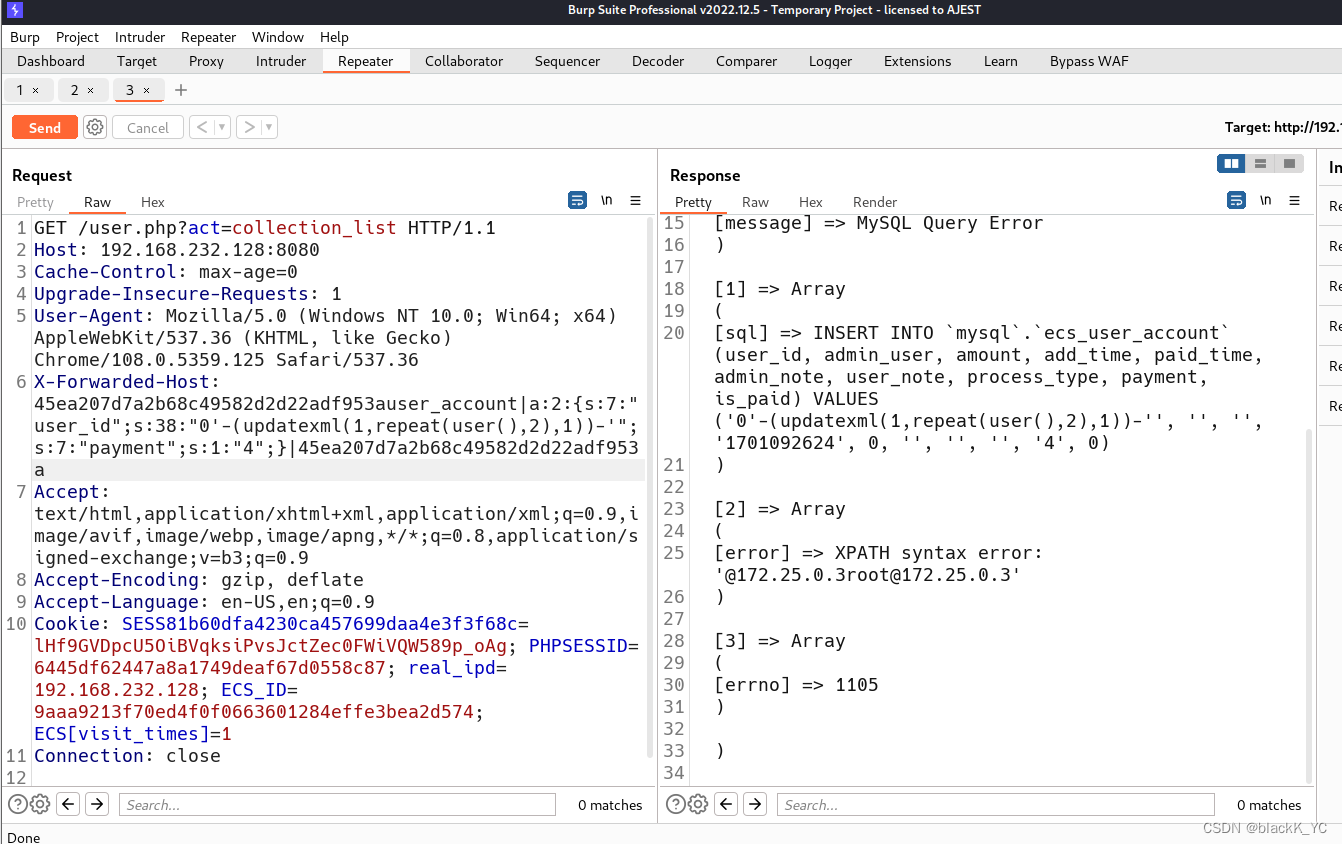
Task: Switch to the Collaborator tab
Action: coord(464,61)
